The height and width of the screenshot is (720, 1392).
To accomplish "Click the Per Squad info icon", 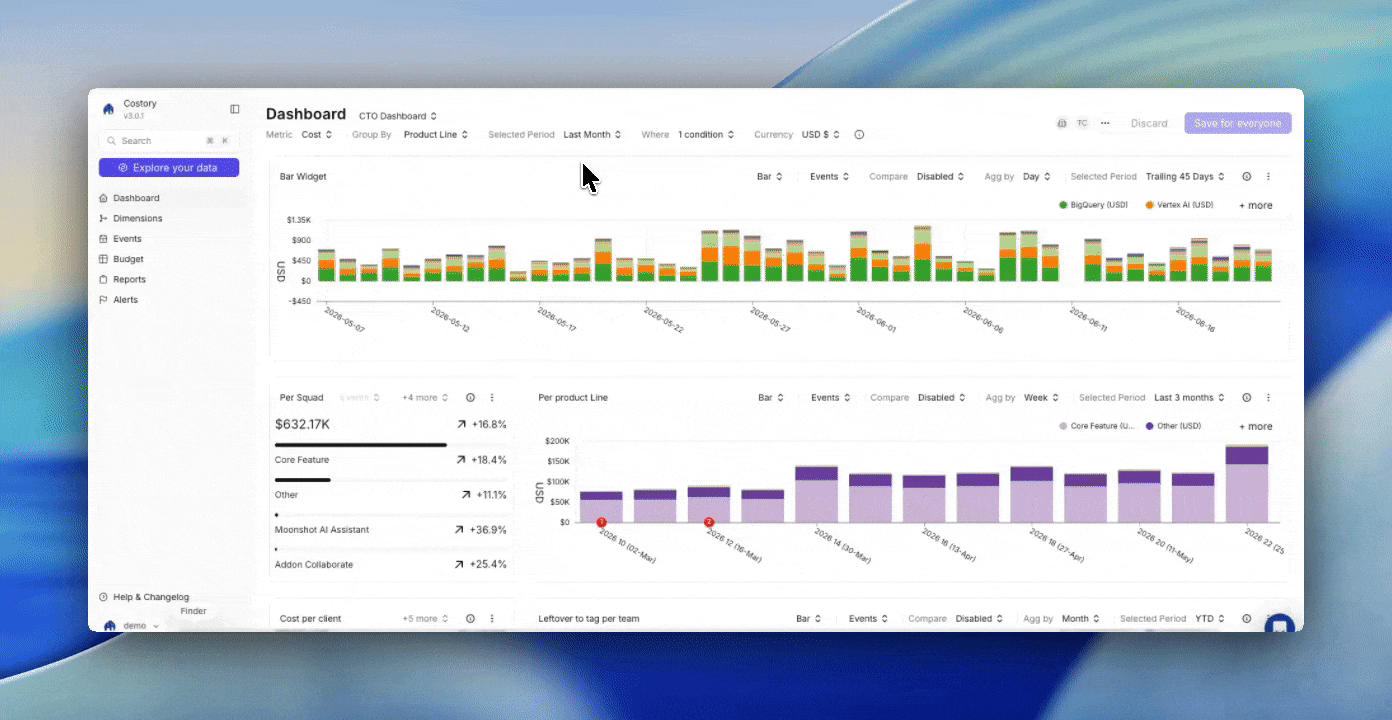I will (470, 397).
